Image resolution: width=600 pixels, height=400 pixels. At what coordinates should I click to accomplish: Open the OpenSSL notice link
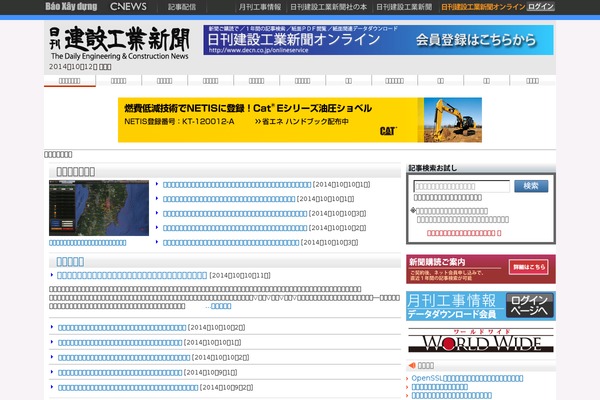coord(467,378)
